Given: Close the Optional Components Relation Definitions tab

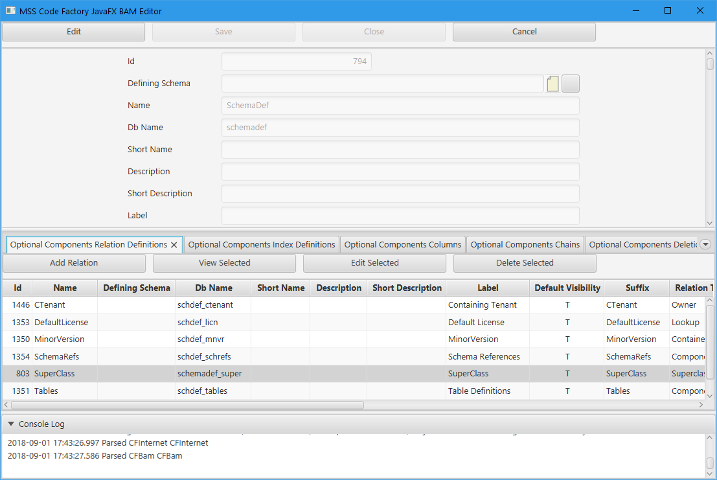Looking at the screenshot, I should 174,244.
